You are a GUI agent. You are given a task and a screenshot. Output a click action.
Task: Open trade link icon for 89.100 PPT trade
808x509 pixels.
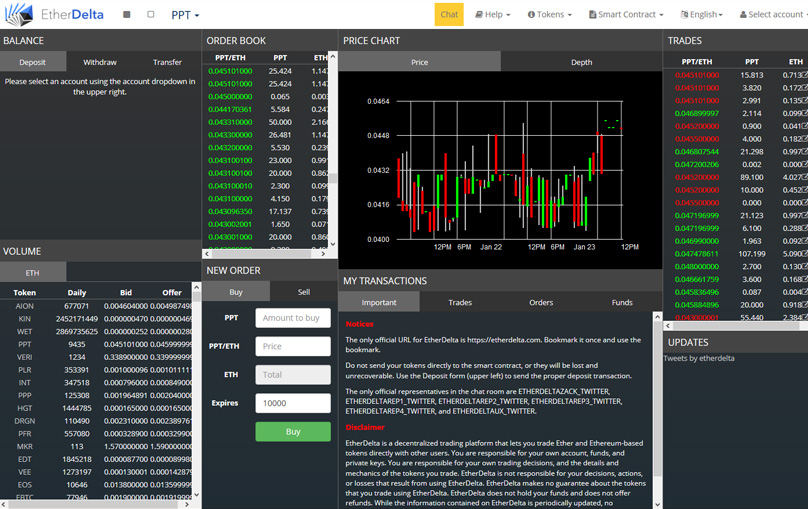click(804, 177)
